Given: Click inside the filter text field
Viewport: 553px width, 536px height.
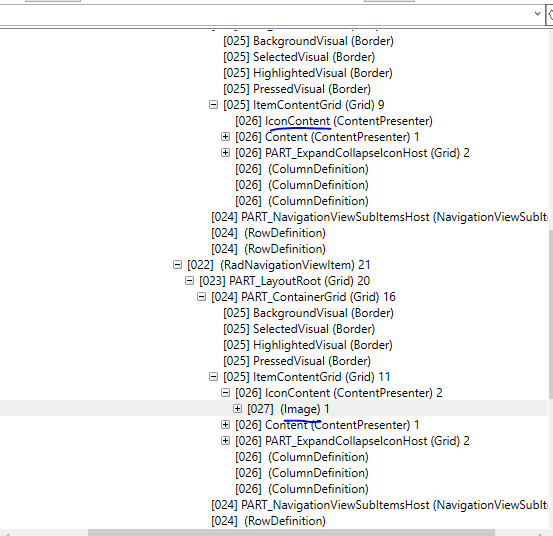Looking at the screenshot, I should point(265,15).
